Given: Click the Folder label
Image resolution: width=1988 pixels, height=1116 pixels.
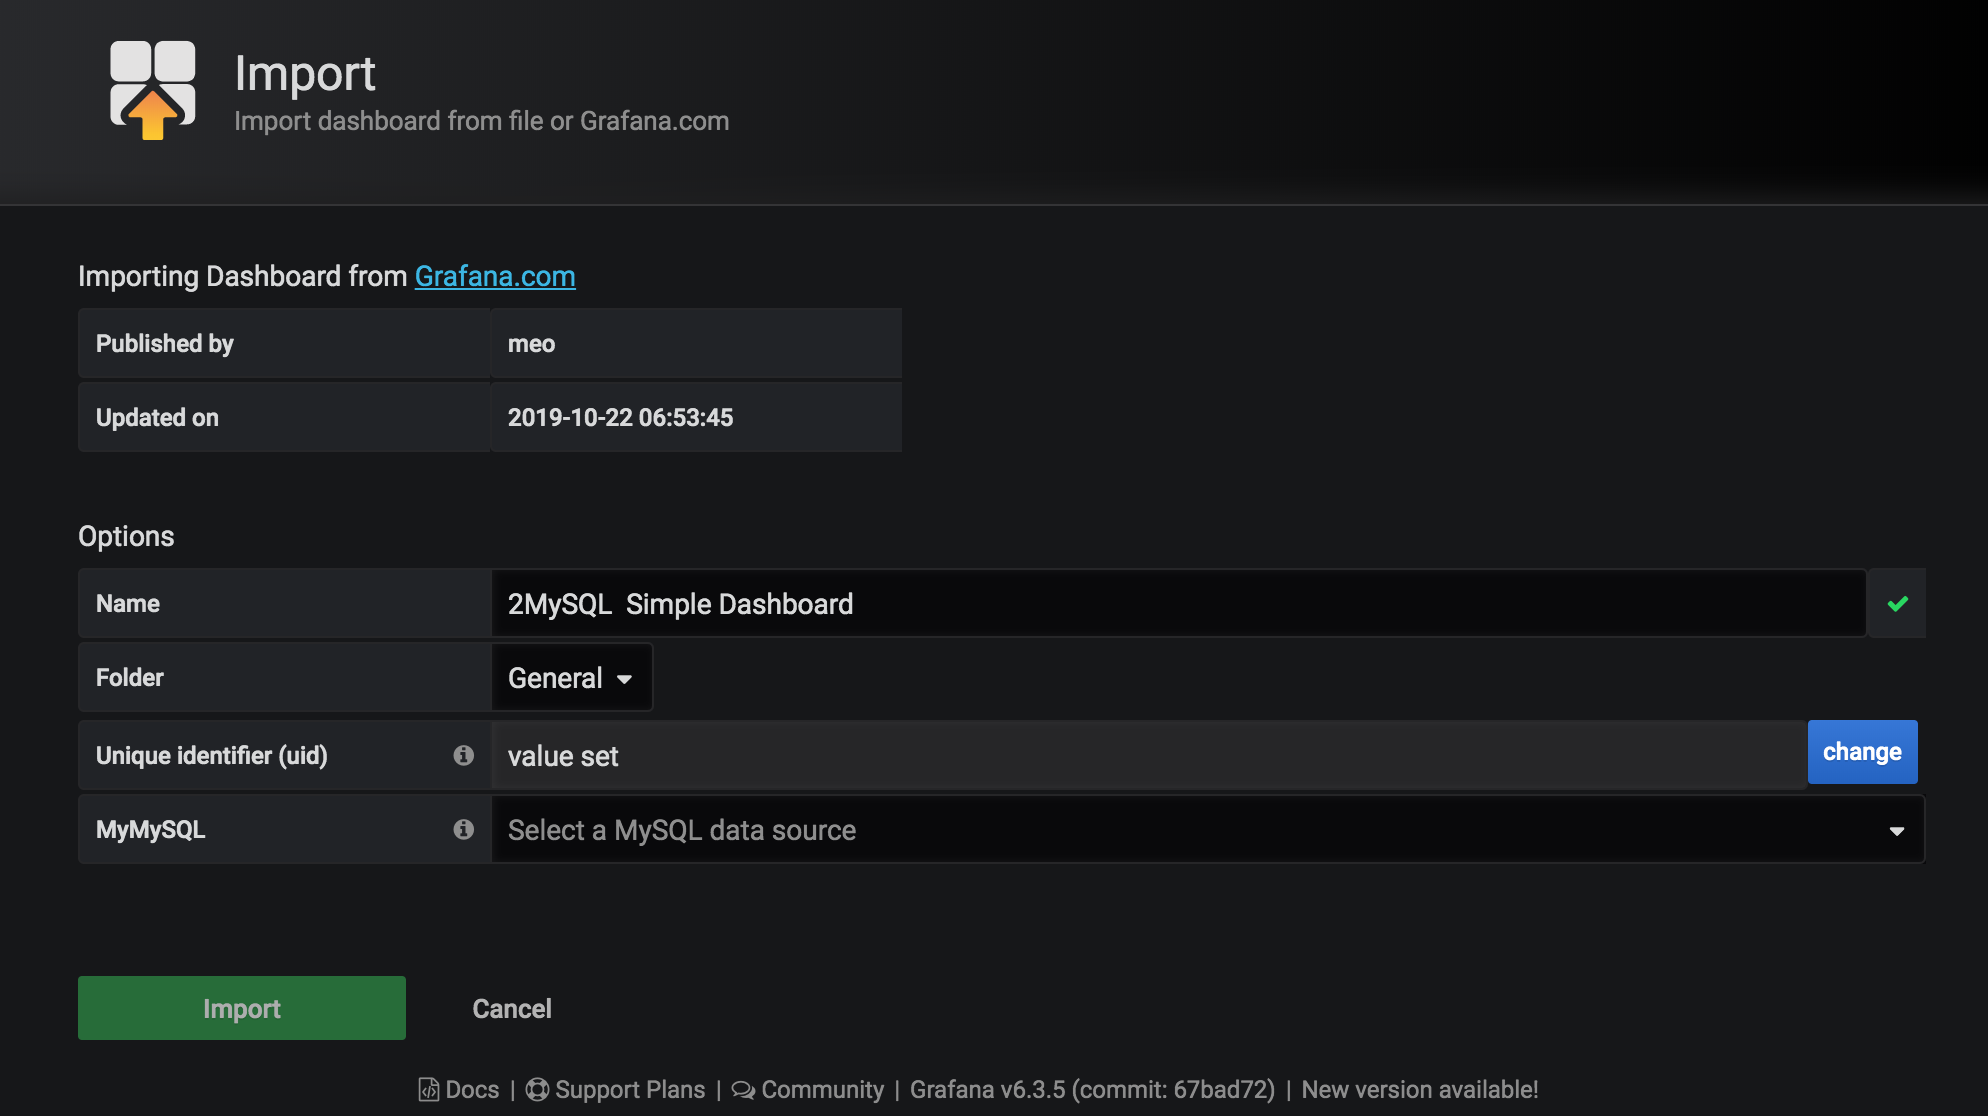Looking at the screenshot, I should (130, 677).
